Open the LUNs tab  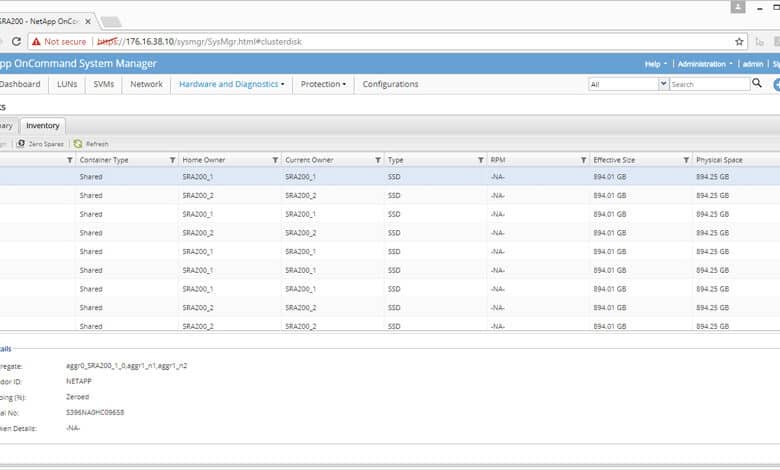coord(67,84)
